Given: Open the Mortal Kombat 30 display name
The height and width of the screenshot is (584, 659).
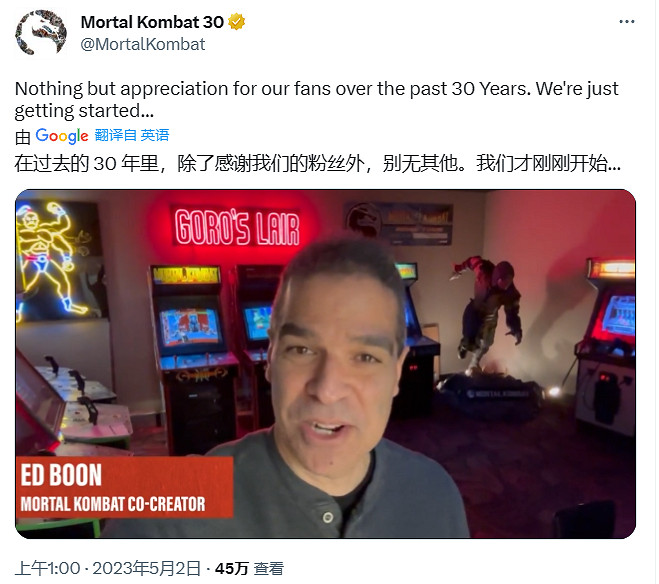Looking at the screenshot, I should [x=152, y=22].
